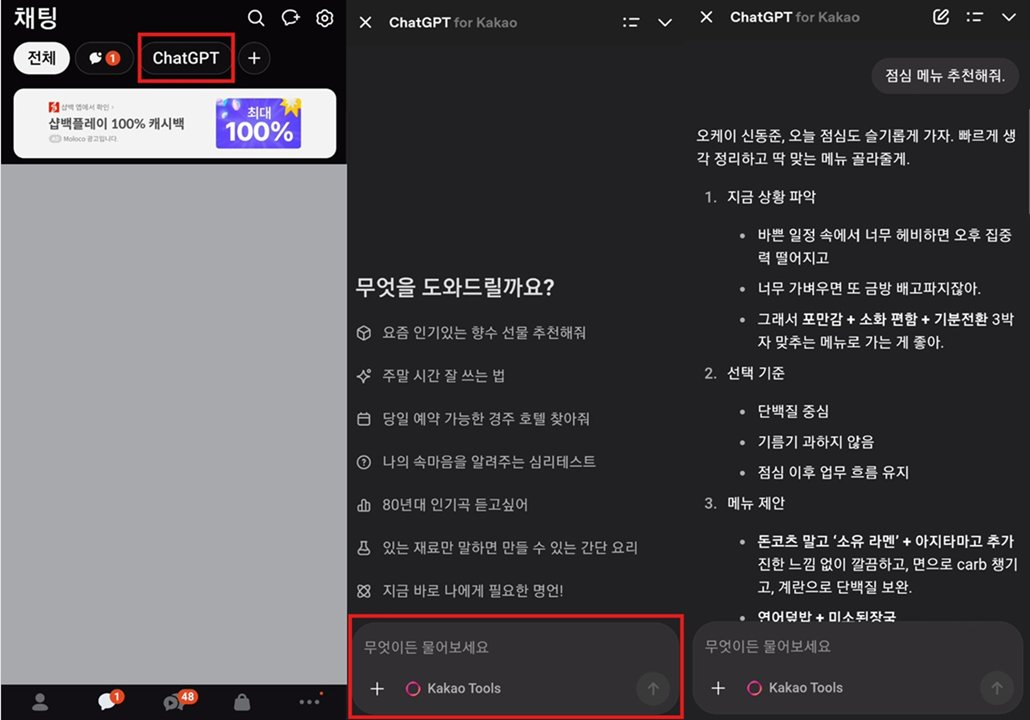Open the Chats tab in the bottom bar
This screenshot has width=1030, height=720.
tap(108, 701)
